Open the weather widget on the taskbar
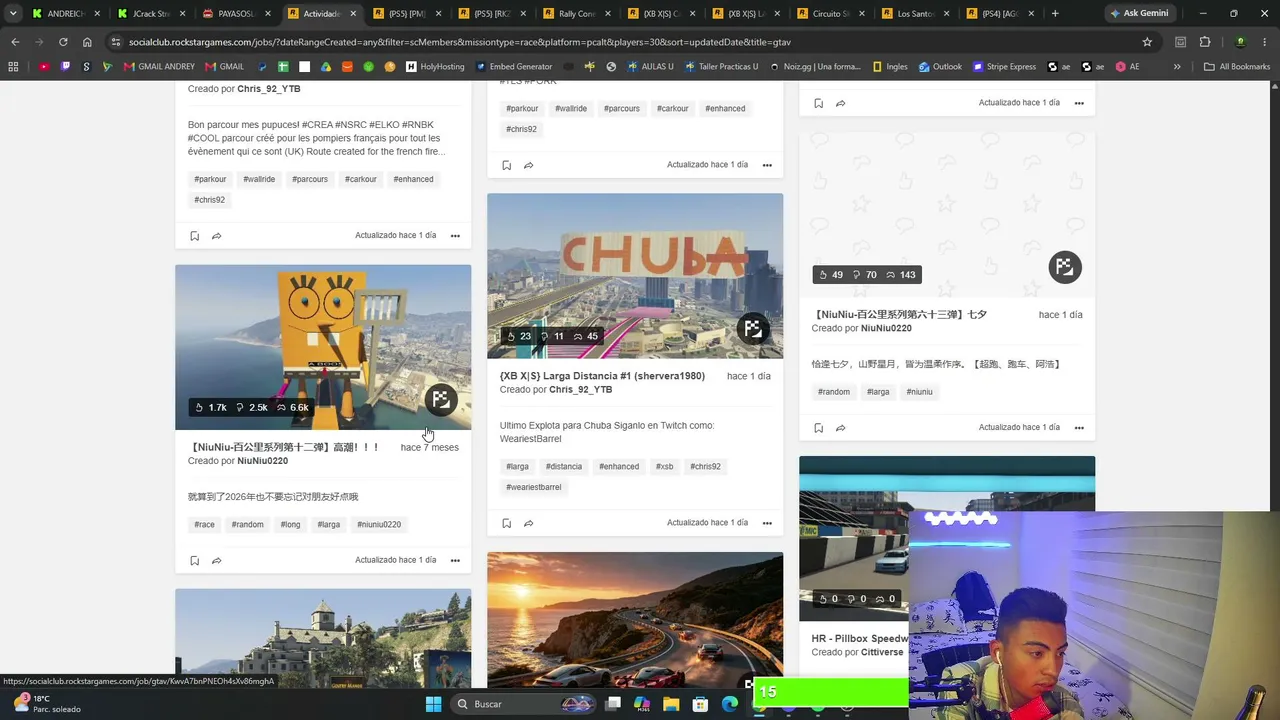 click(45, 704)
